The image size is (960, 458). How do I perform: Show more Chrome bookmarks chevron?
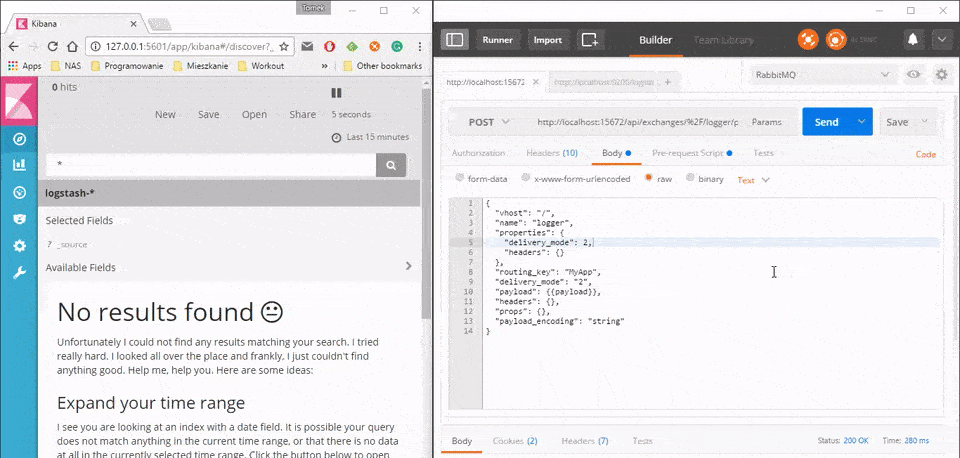[324, 66]
